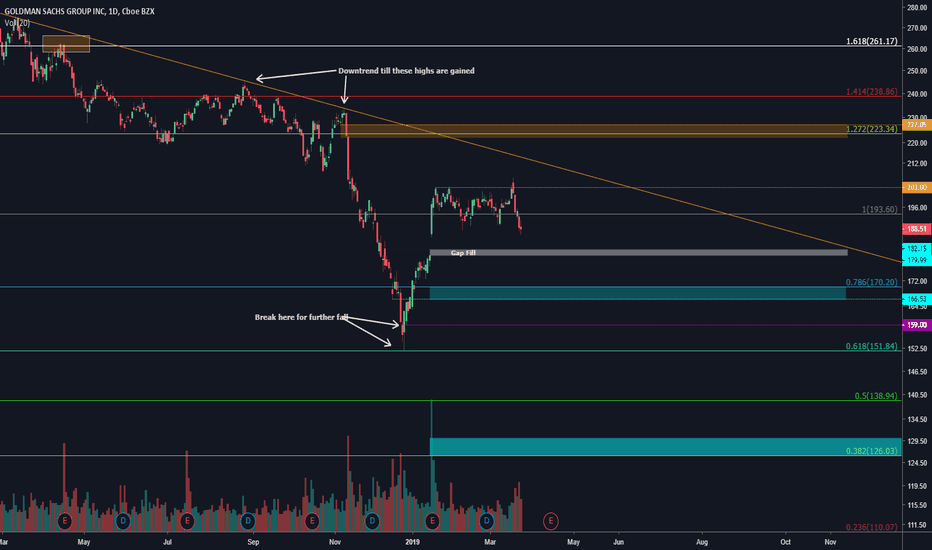
Task: Click the Oct label on time axis
Action: point(785,542)
